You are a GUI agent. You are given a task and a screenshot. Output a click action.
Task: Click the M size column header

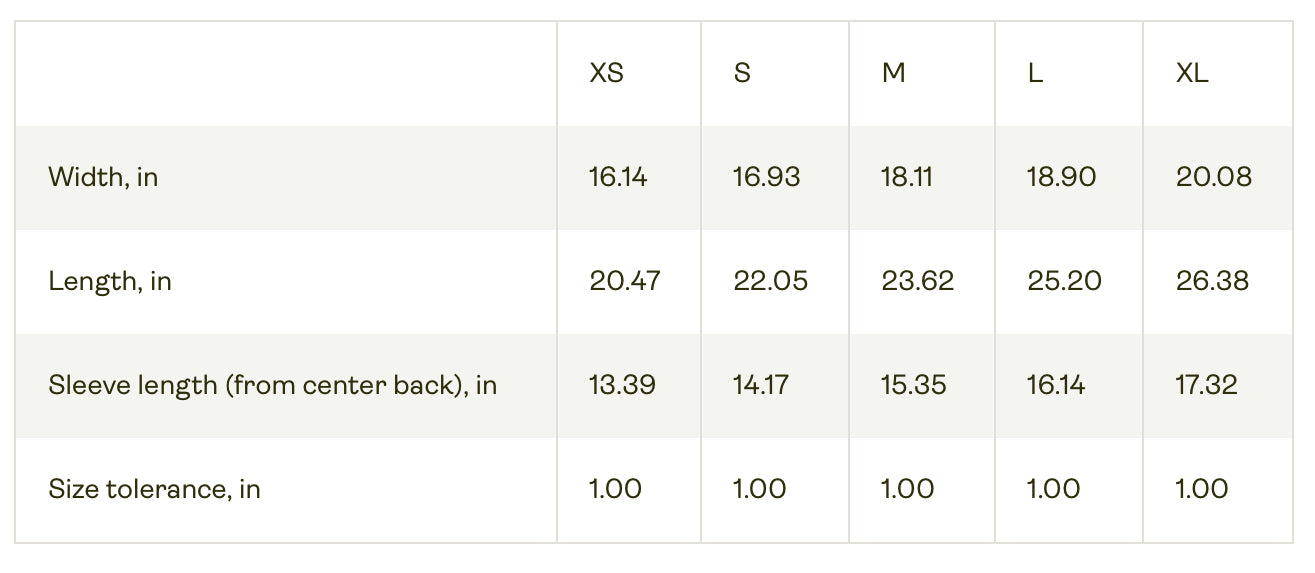coord(893,74)
